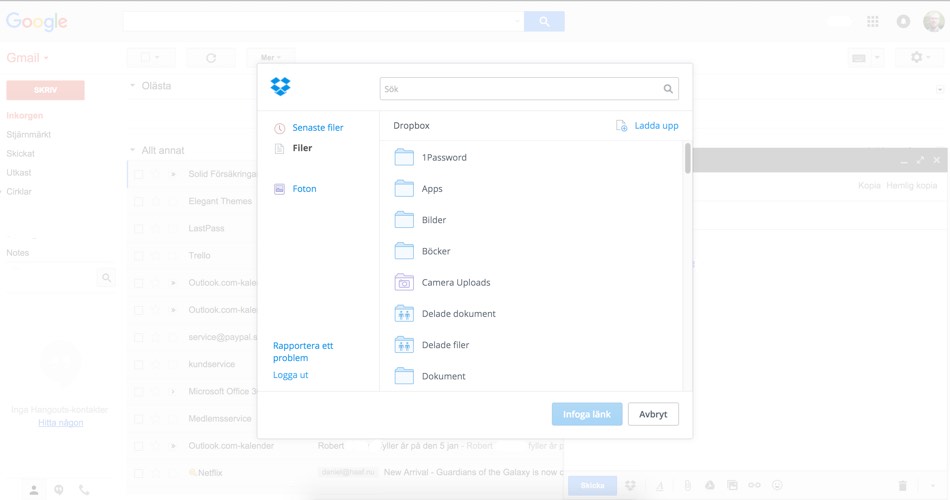Open more options arrow in compose
Viewport: 950px width, 500px height.
pos(932,486)
